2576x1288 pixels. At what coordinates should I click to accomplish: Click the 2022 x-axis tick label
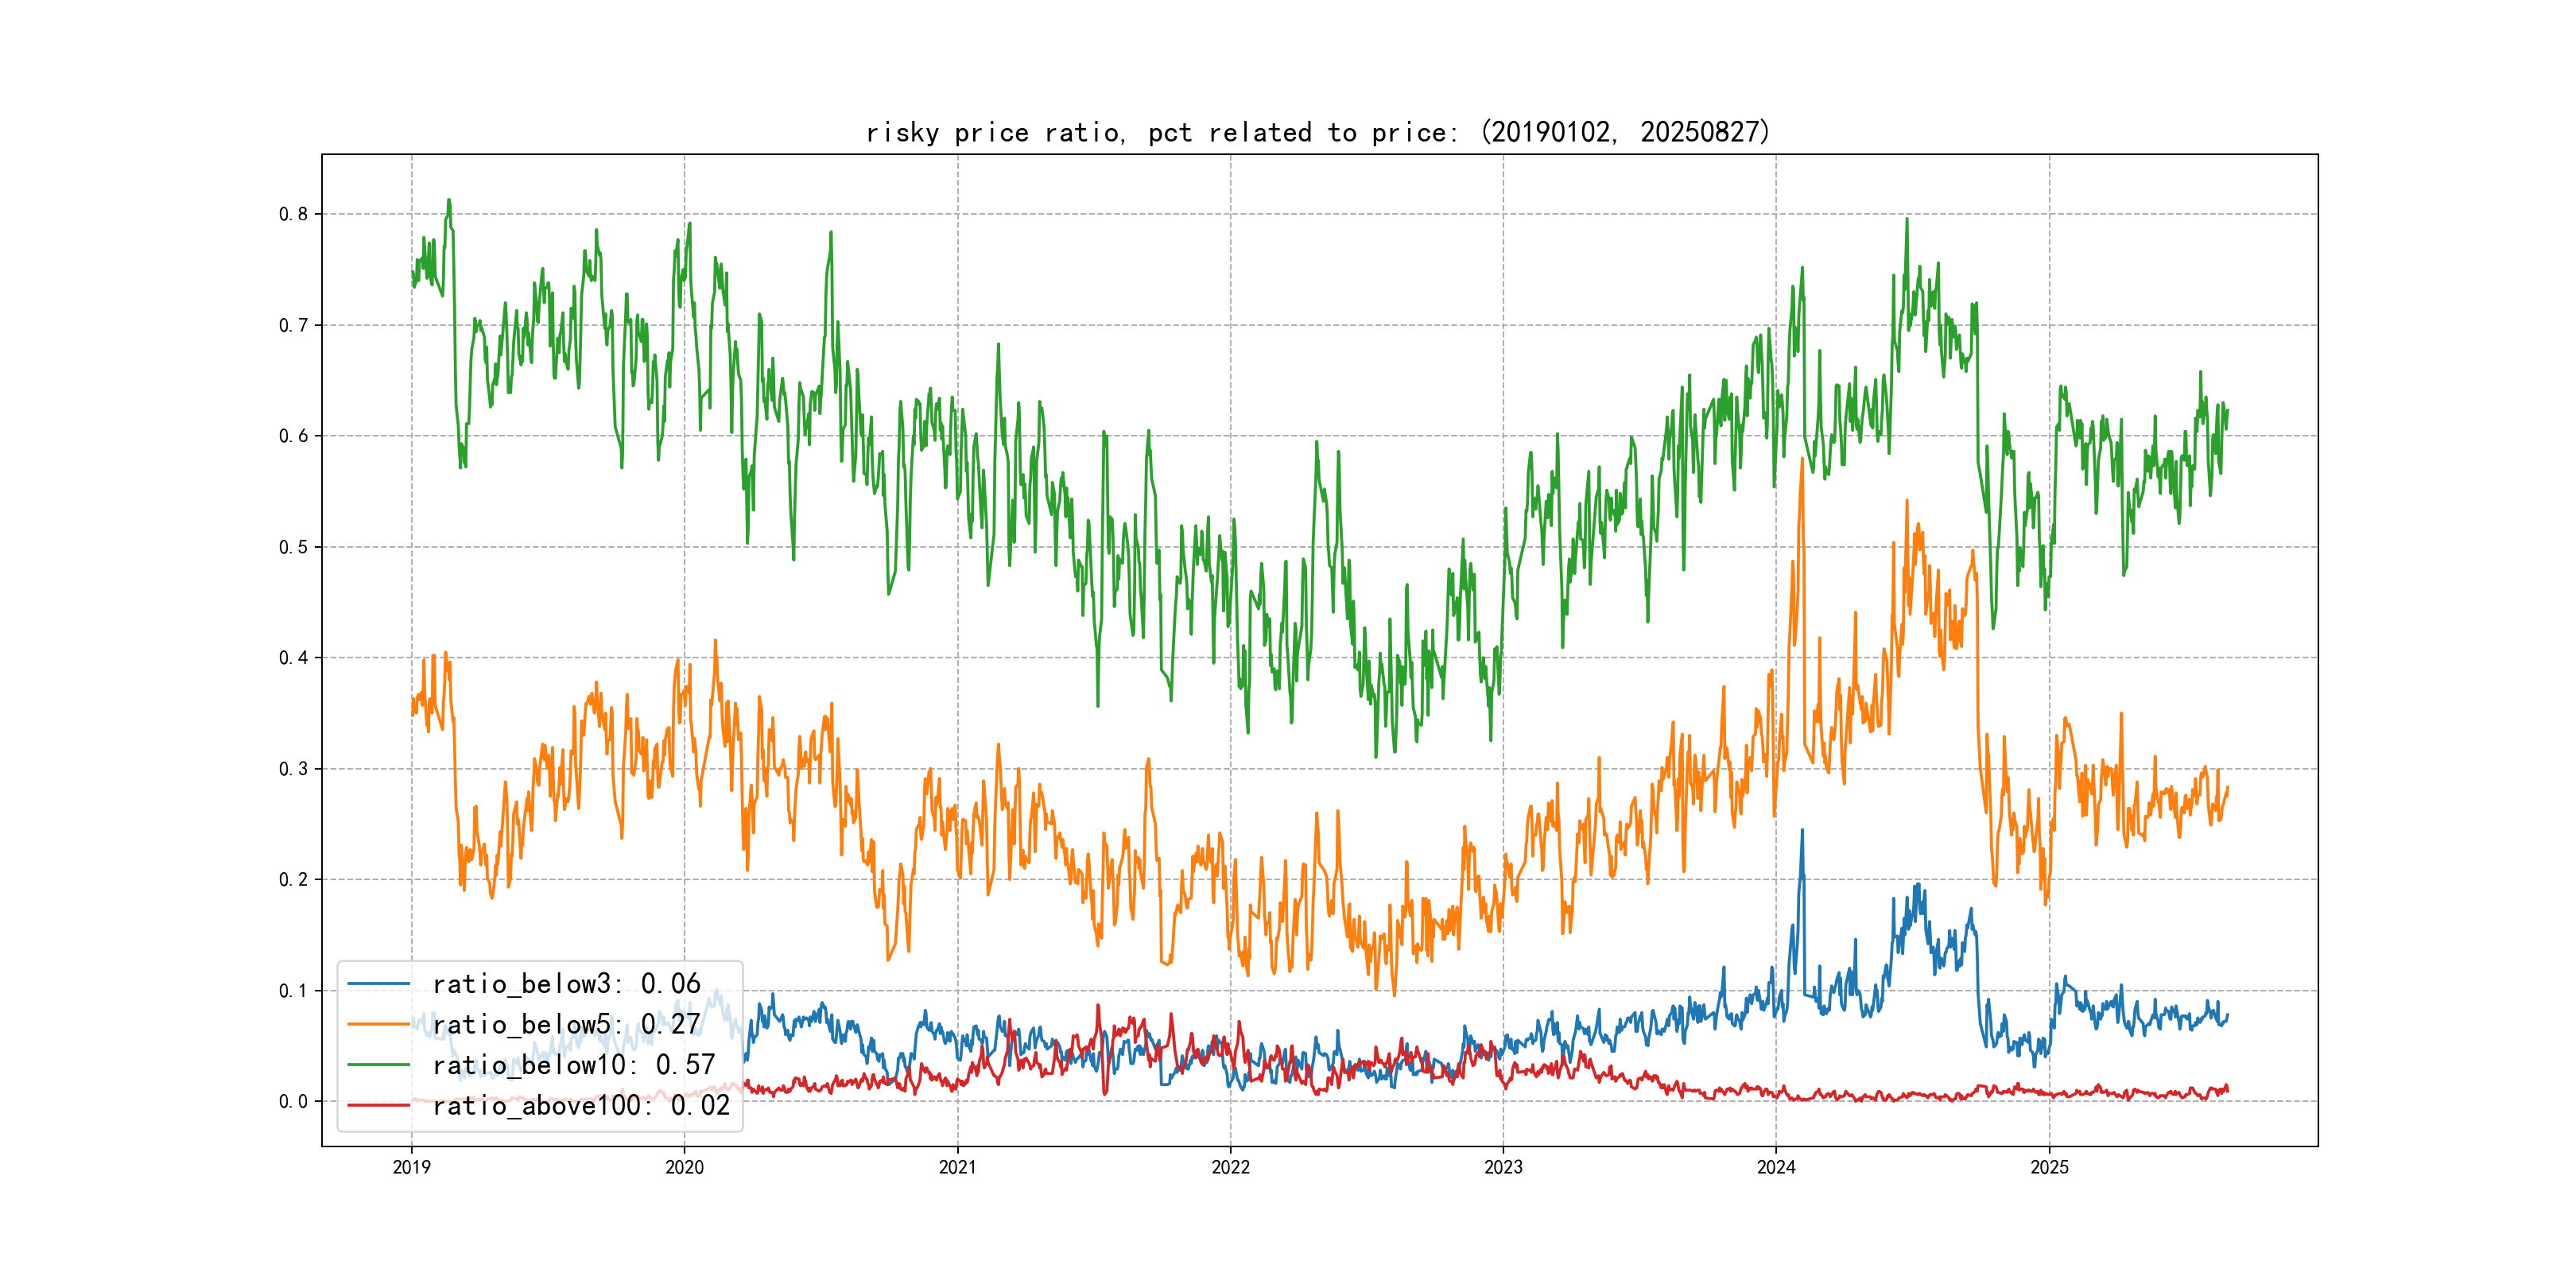coord(1230,1167)
